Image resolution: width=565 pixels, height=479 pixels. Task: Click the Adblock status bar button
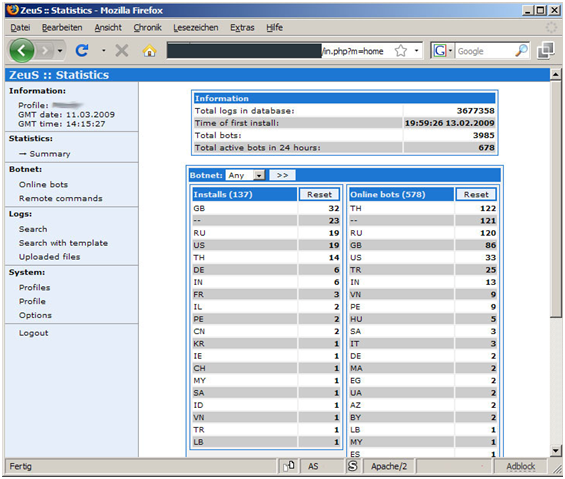520,466
